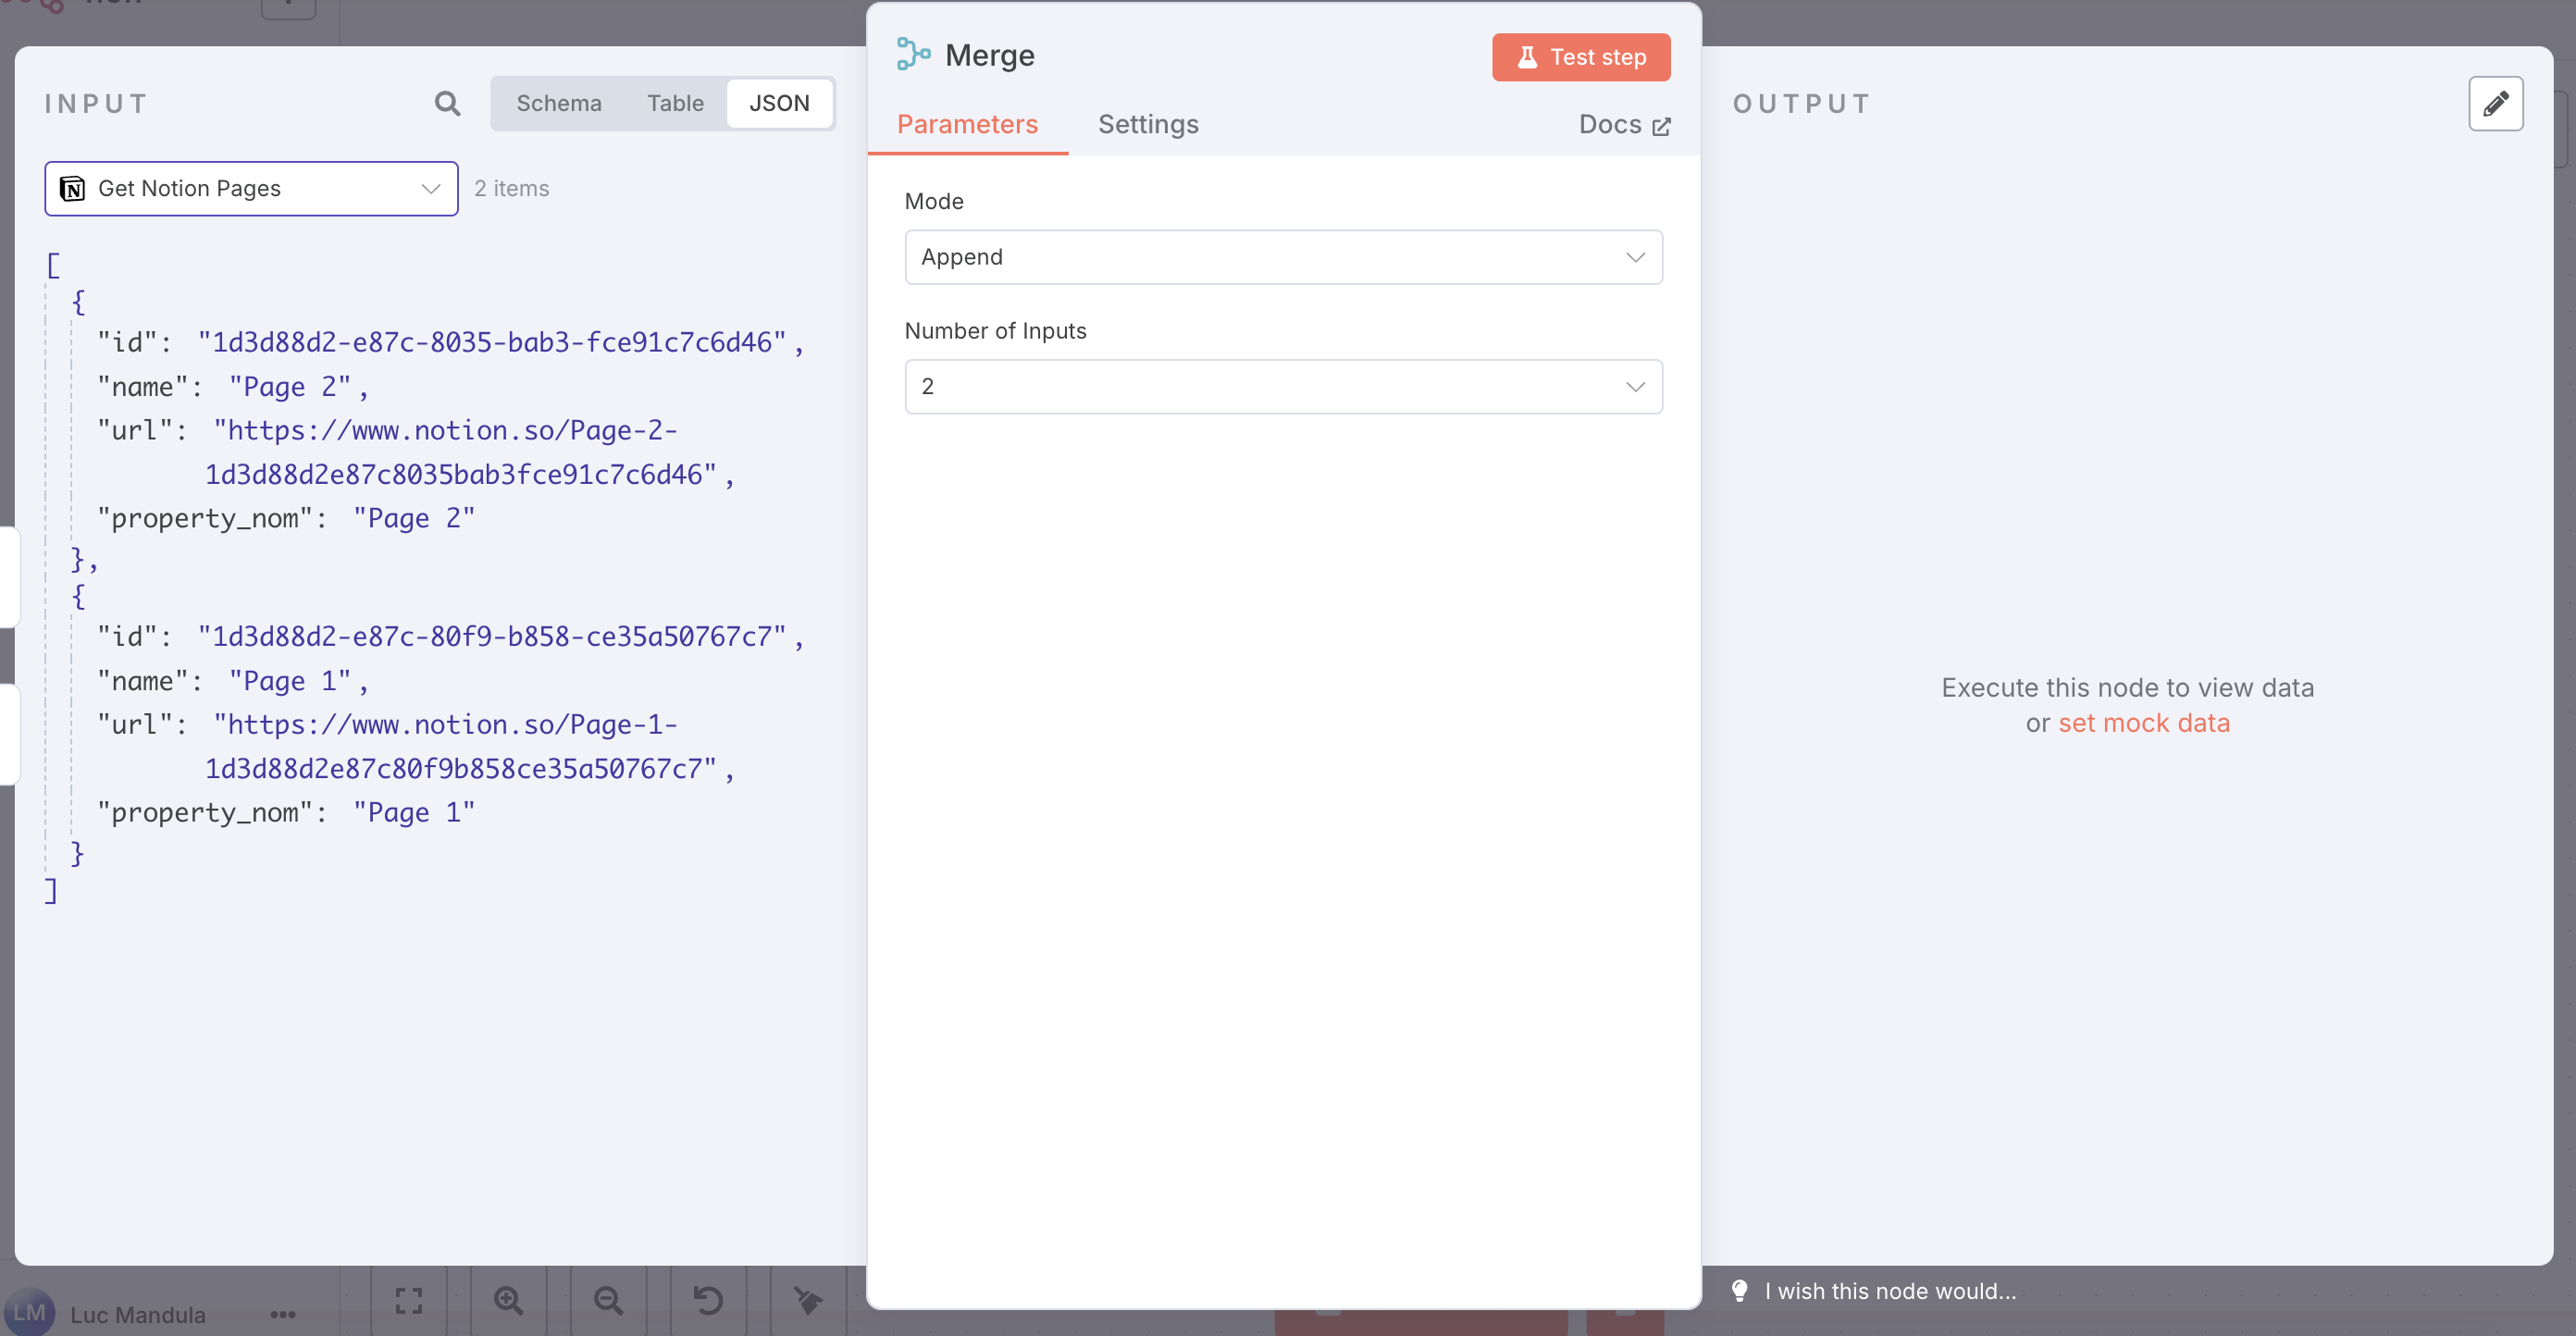
Task: Switch input view to Schema
Action: pyautogui.click(x=559, y=103)
